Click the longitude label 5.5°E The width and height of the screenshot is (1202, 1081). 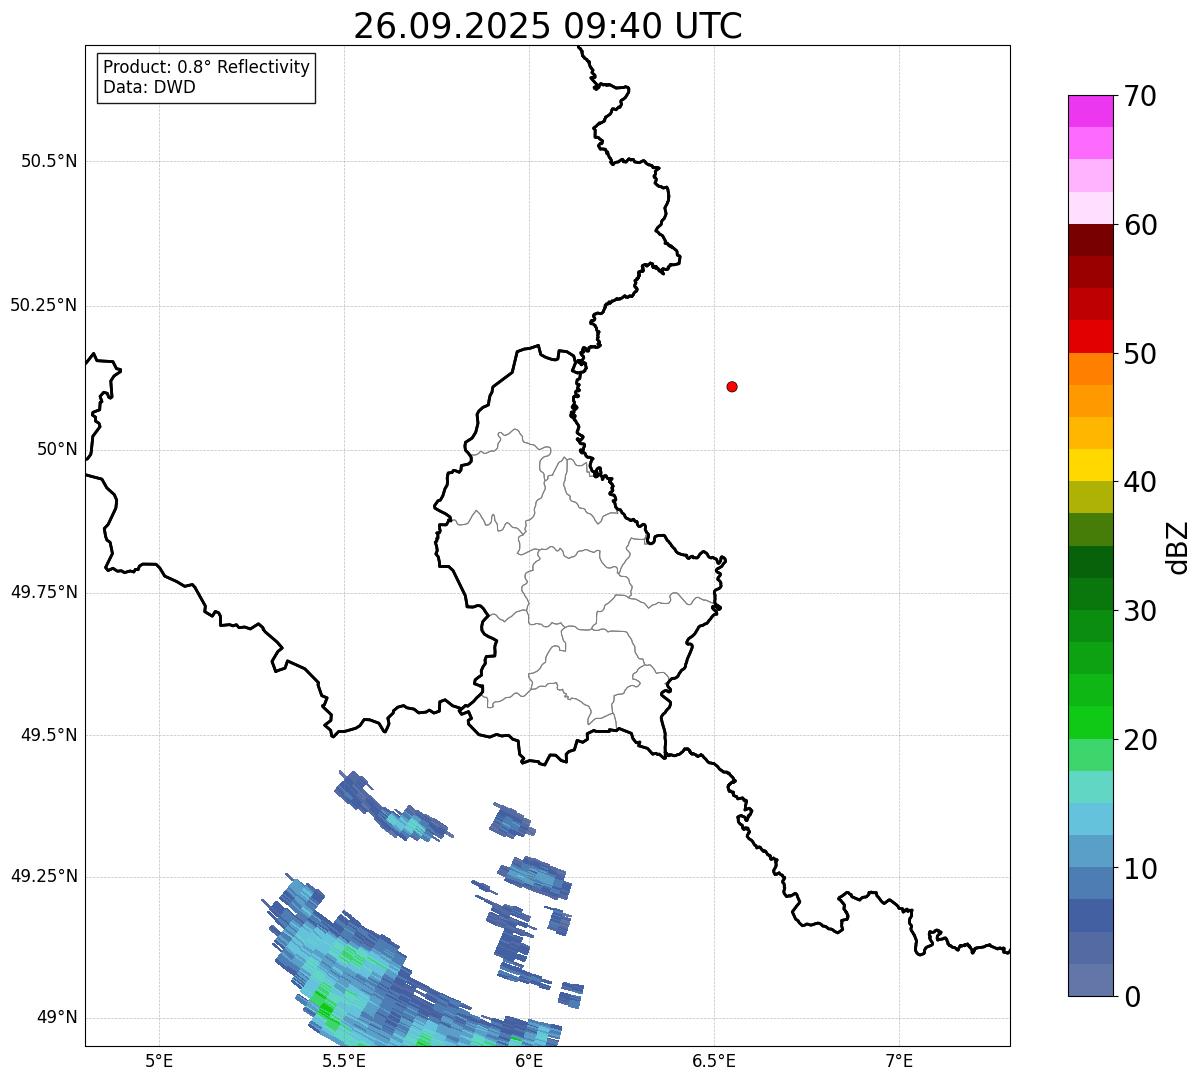coord(344,1061)
